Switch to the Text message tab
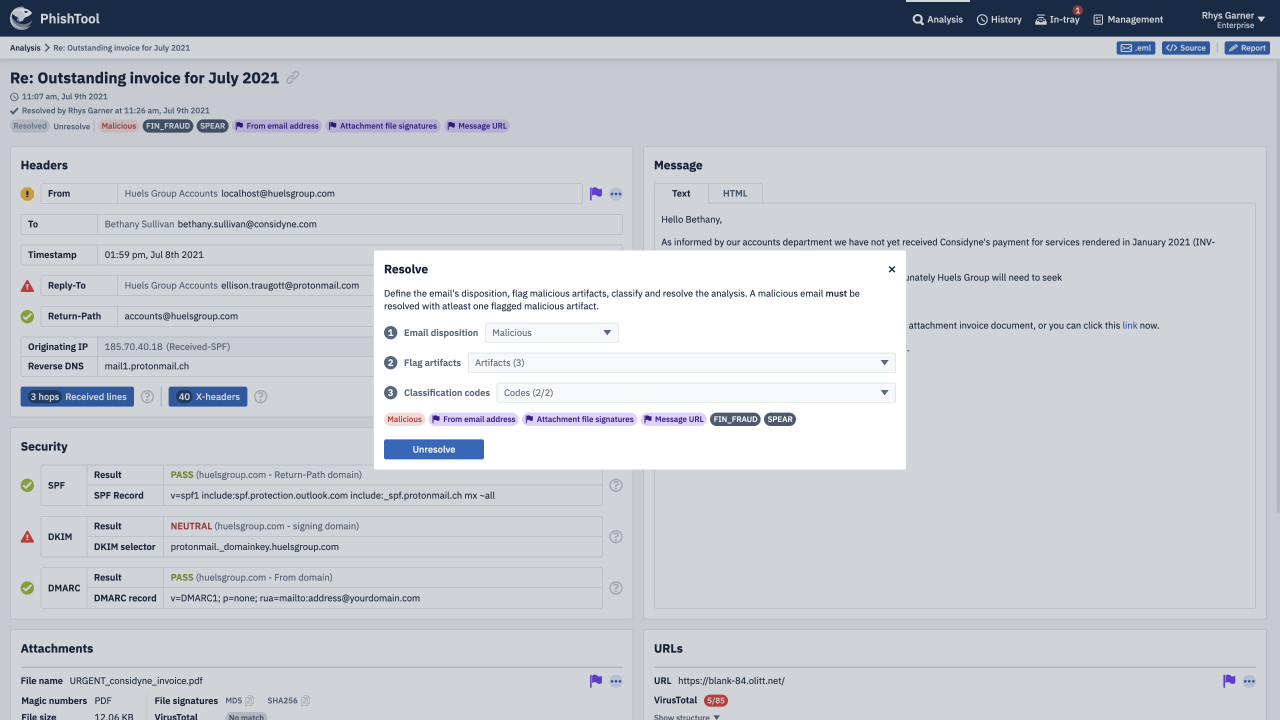 [681, 193]
